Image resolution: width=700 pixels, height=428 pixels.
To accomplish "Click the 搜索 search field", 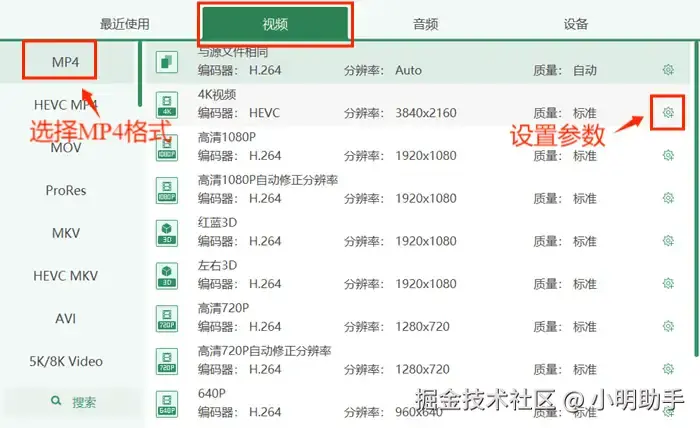I will pos(72,402).
